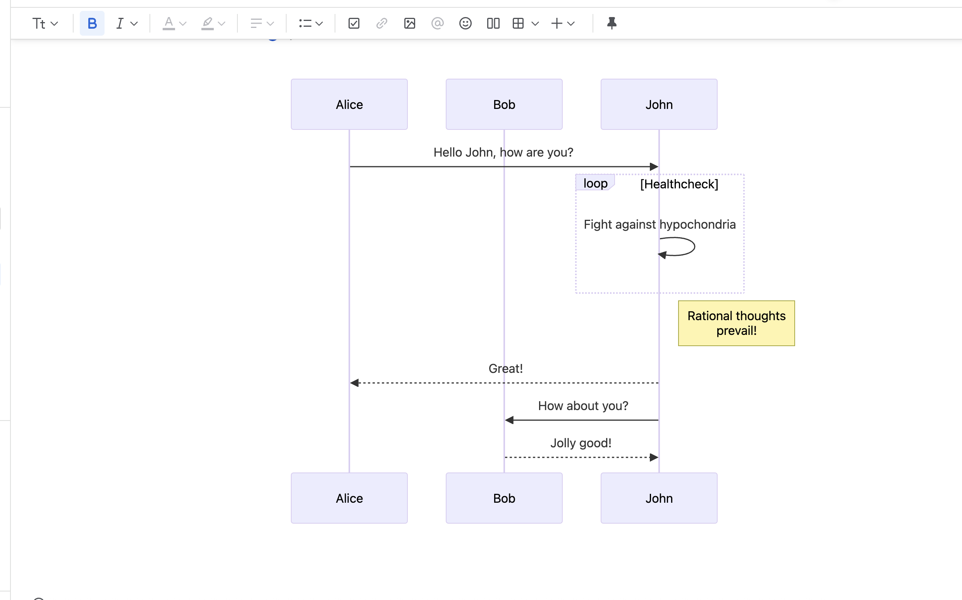
Task: Click the mention @ icon
Action: pos(437,23)
